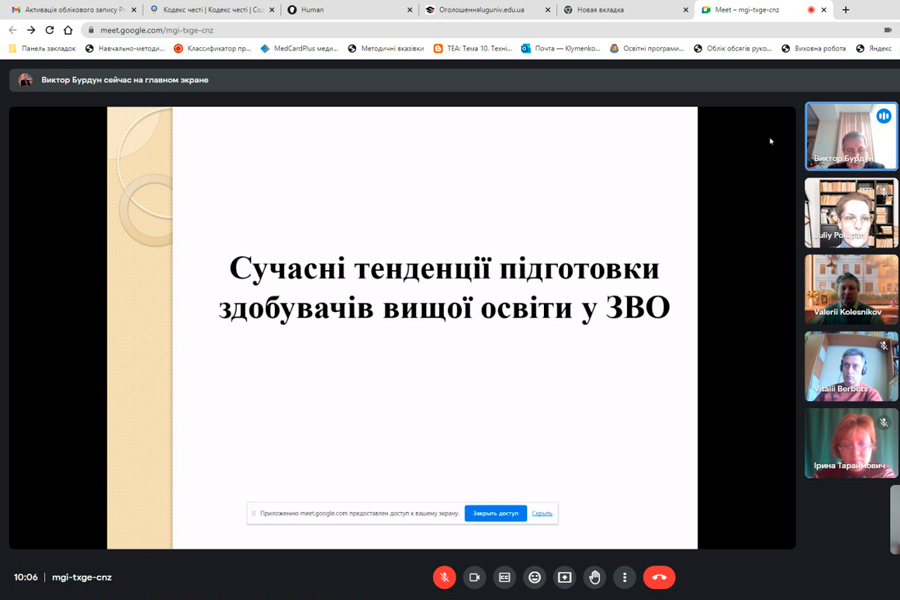Go to the browser home page

[x=68, y=30]
